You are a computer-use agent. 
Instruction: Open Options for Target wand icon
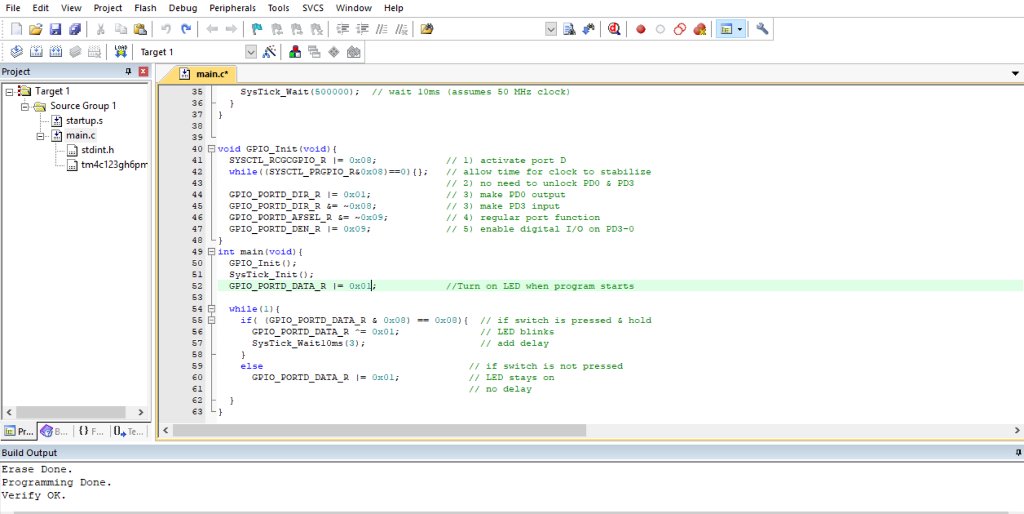pos(269,51)
